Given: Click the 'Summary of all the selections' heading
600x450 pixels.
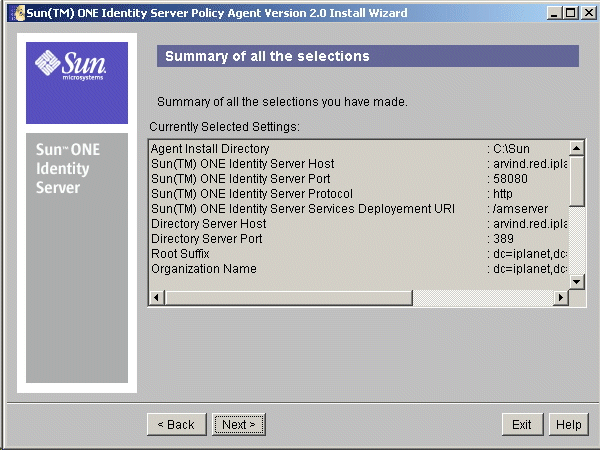Looking at the screenshot, I should [267, 56].
